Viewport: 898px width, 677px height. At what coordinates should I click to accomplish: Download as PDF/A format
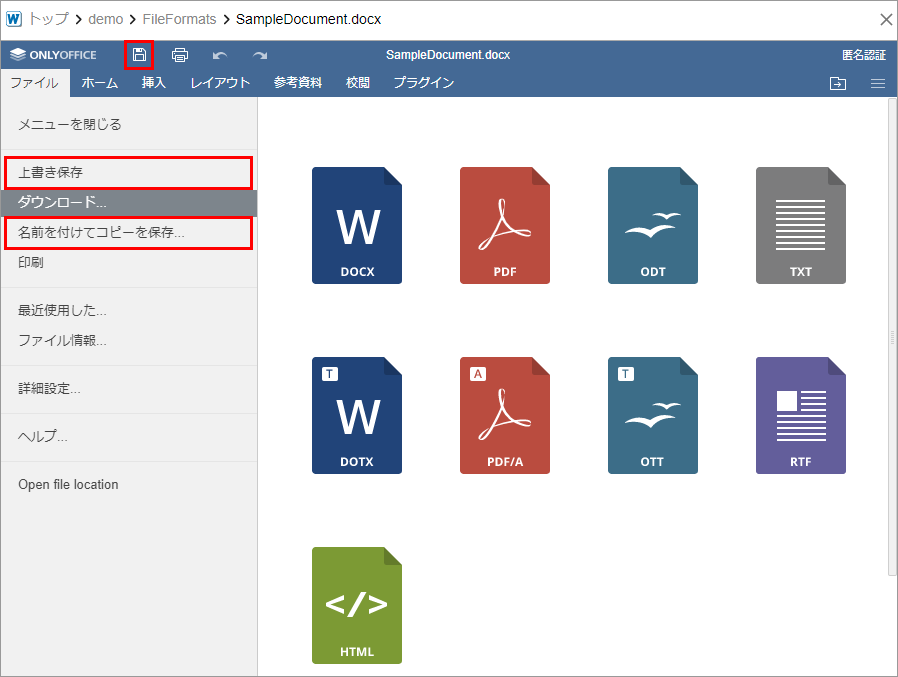click(505, 415)
